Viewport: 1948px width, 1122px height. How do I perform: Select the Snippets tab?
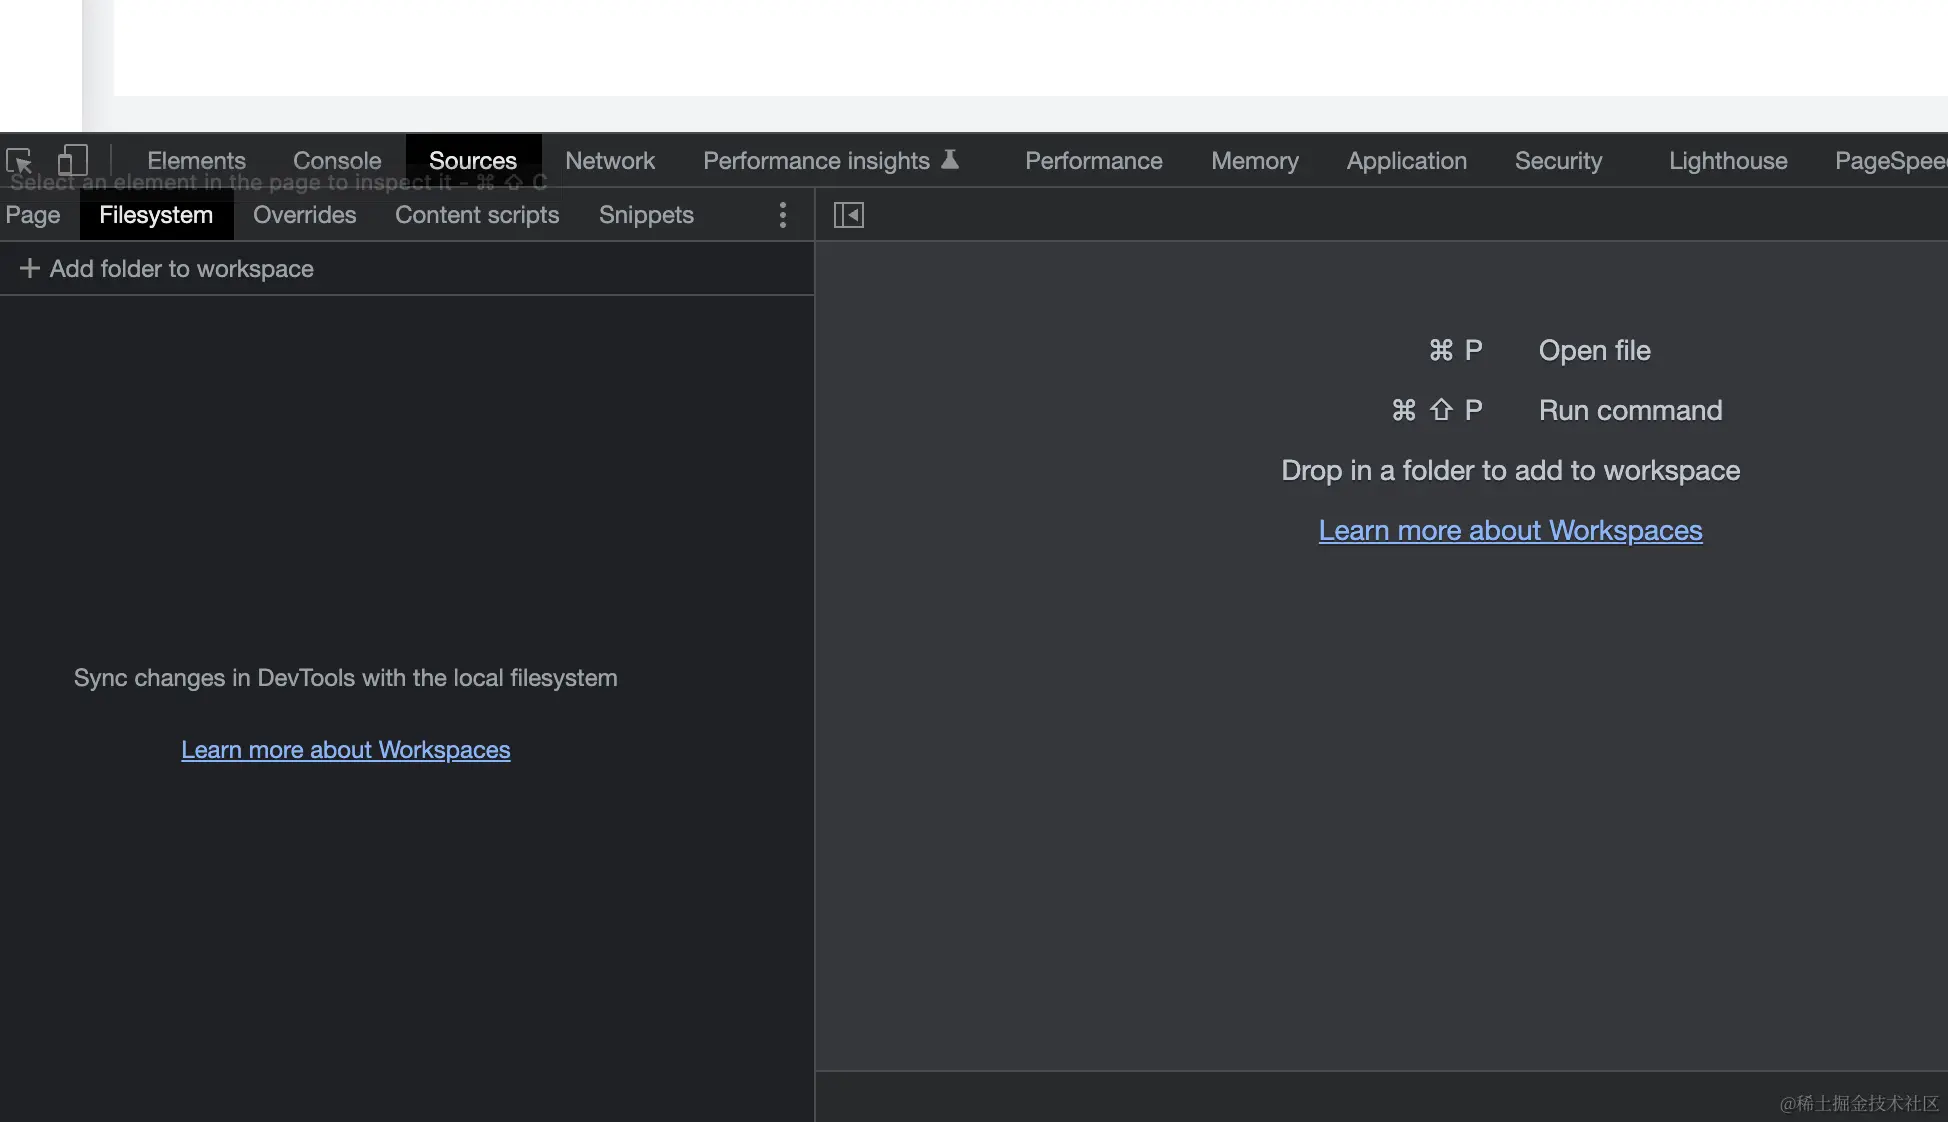646,215
